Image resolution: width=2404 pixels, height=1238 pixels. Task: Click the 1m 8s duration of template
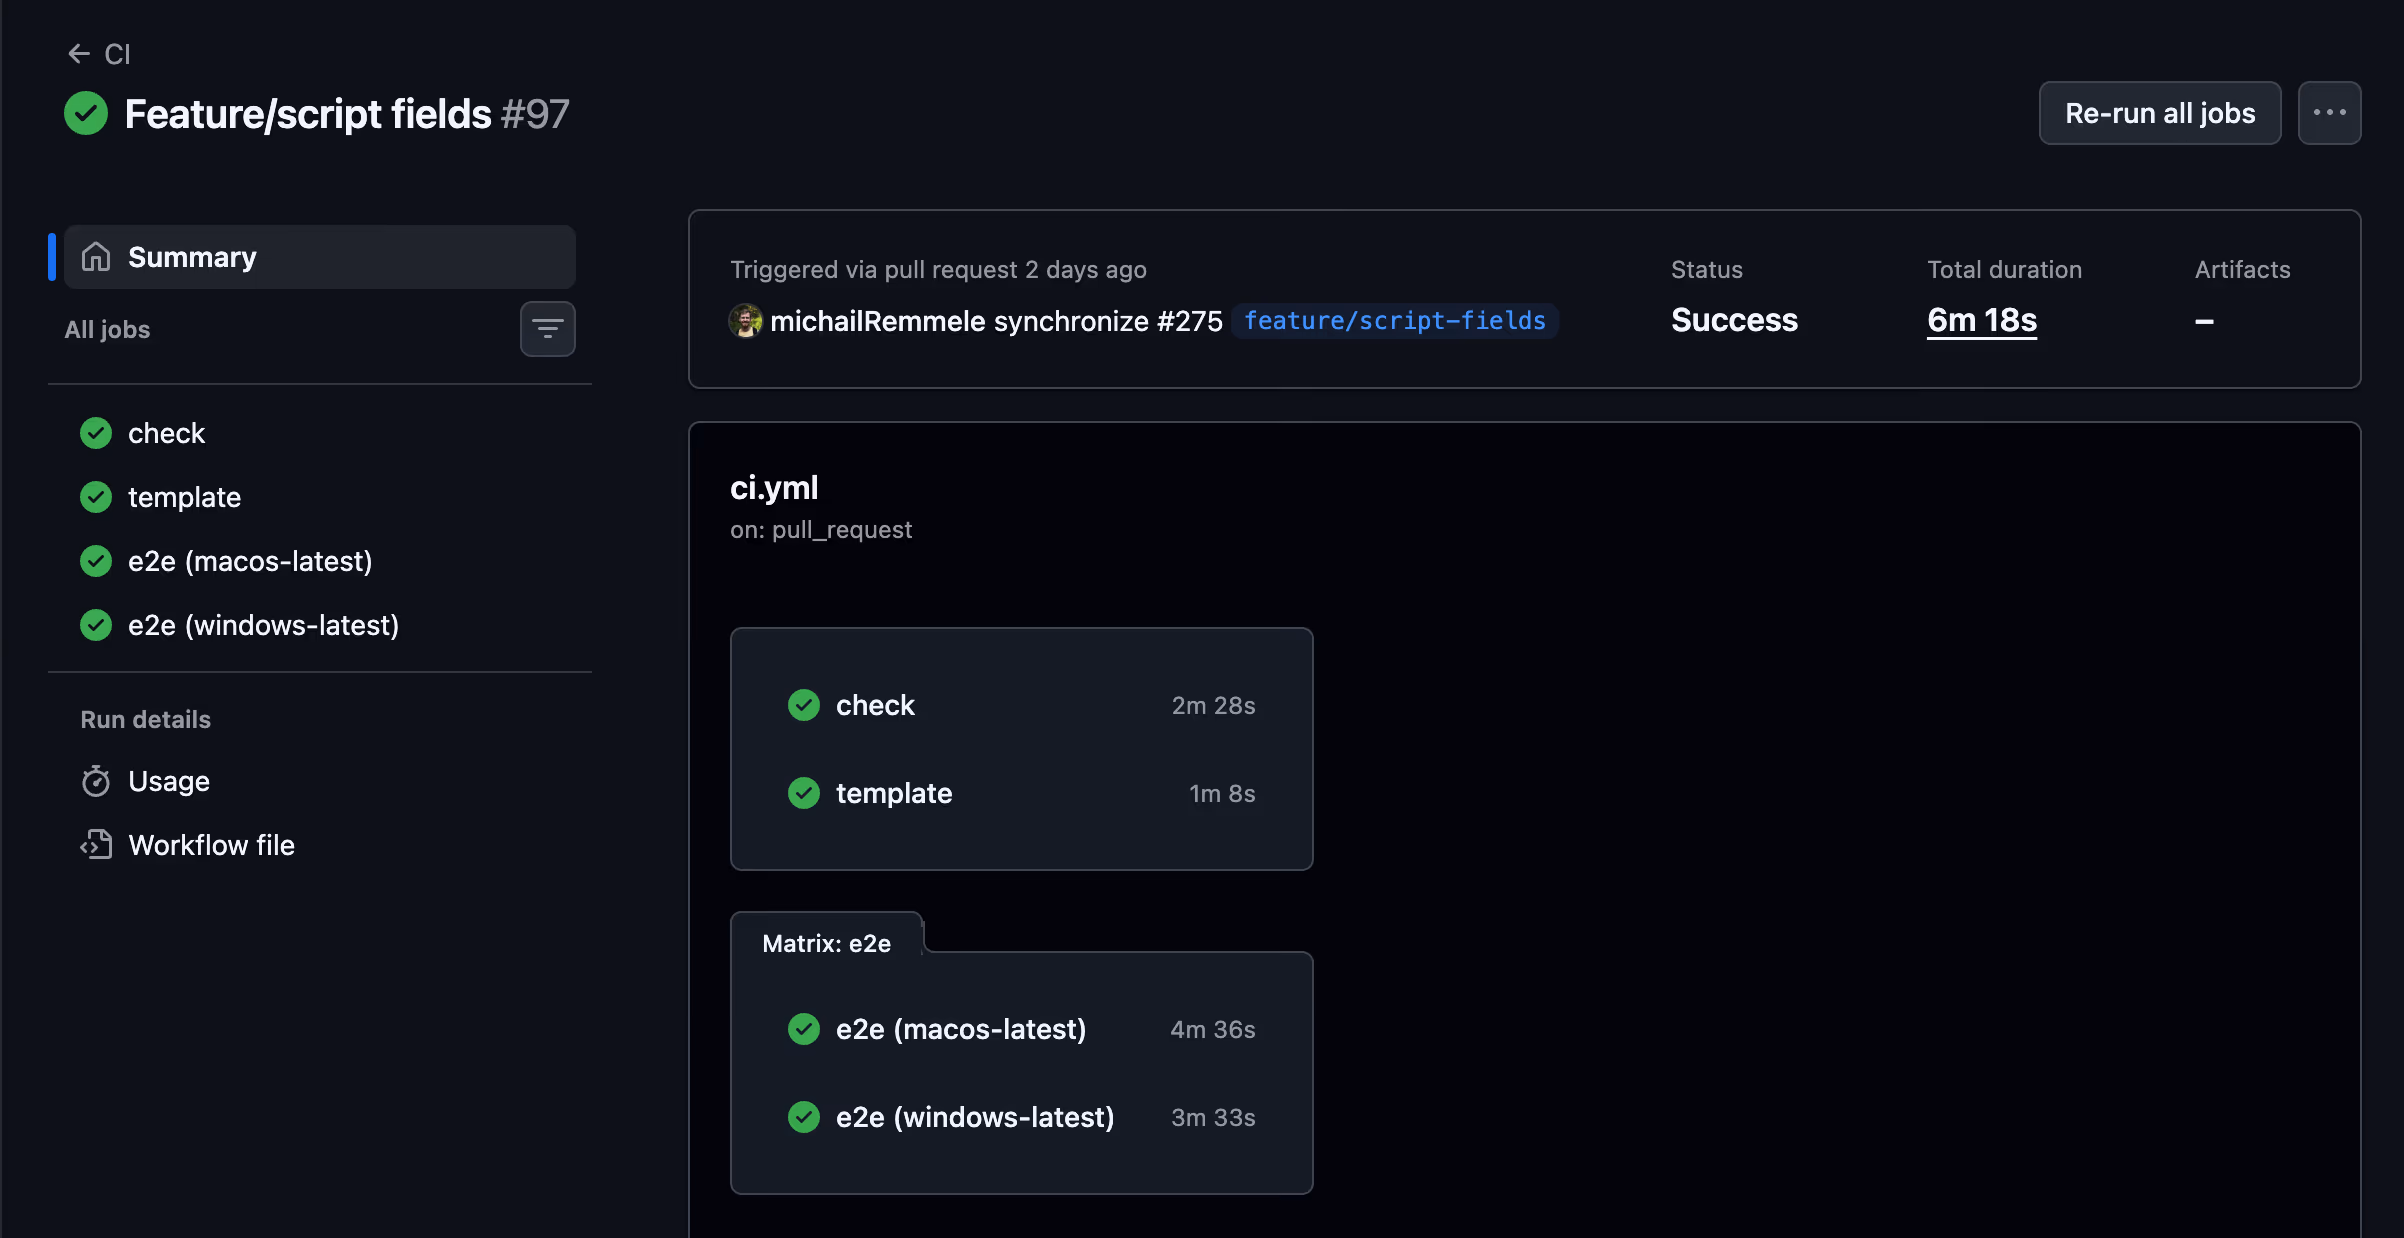click(1222, 793)
